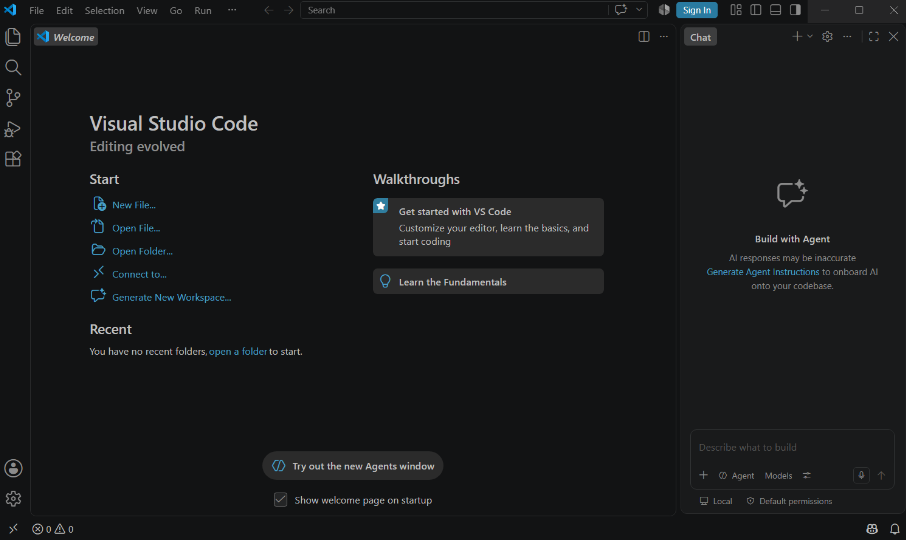This screenshot has width=906, height=540.
Task: Click the VS Code logo in the title bar
Action: tap(10, 10)
